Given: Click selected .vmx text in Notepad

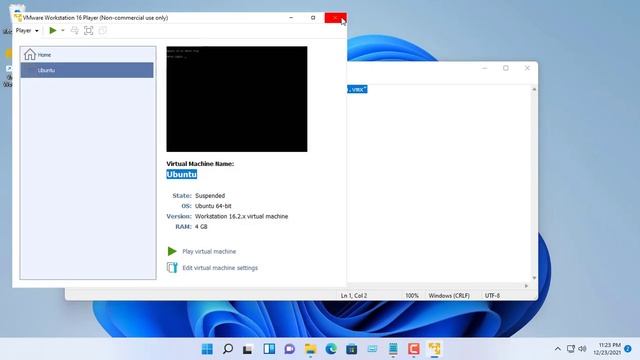Looking at the screenshot, I should coord(357,89).
